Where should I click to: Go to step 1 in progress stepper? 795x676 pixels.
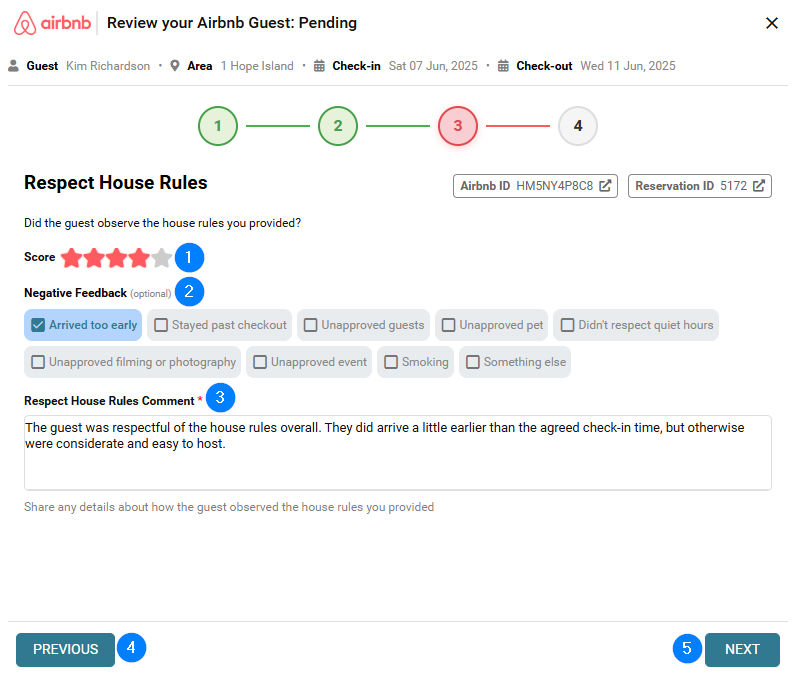pos(218,126)
